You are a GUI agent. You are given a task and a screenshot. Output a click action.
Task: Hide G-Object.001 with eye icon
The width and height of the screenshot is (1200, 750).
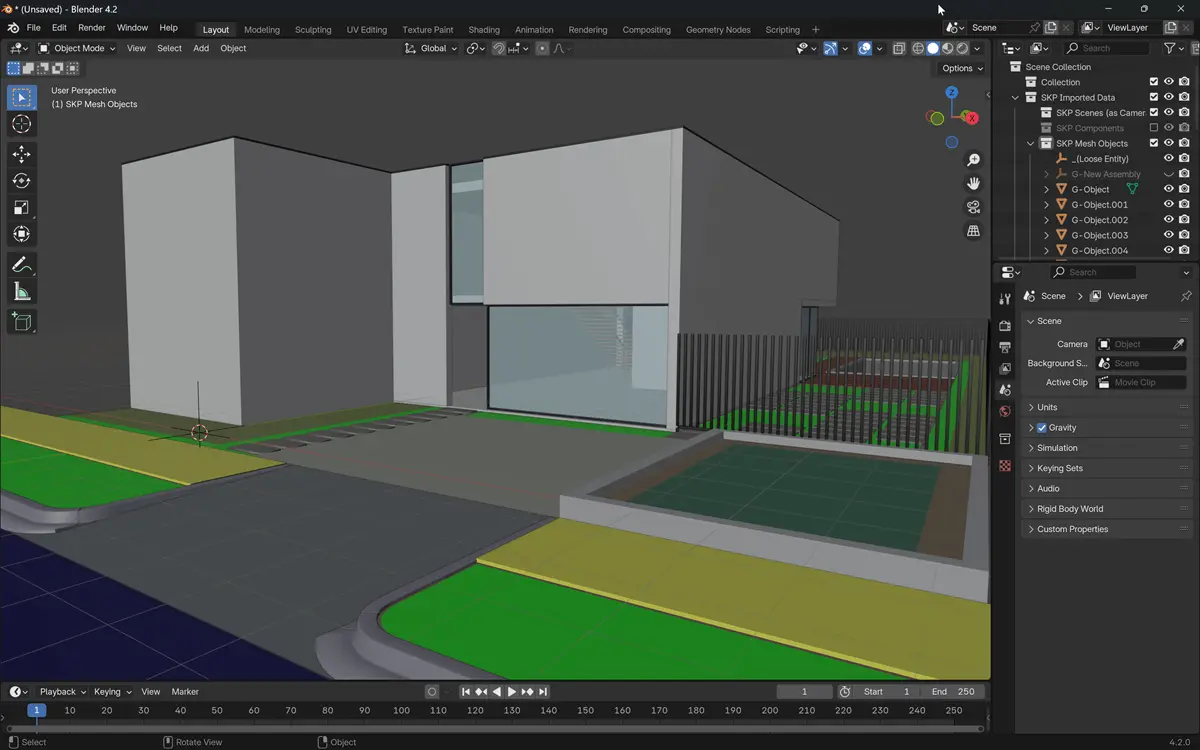coord(1168,205)
